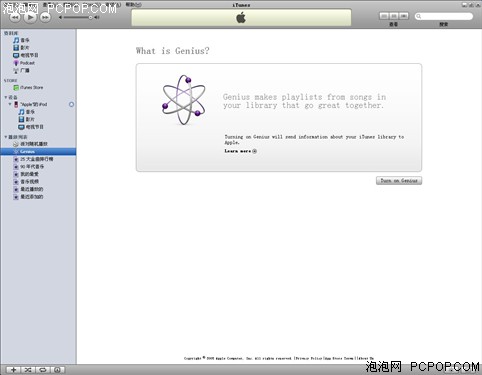Click the Turn on Genius button
This screenshot has height=375, width=482.
click(399, 181)
